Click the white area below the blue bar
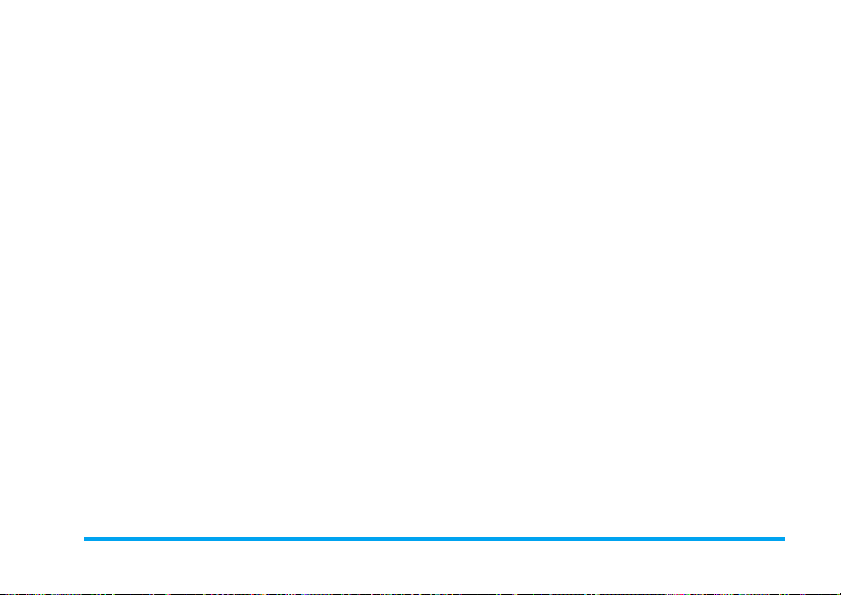This screenshot has height=595, width=841. pyautogui.click(x=420, y=567)
